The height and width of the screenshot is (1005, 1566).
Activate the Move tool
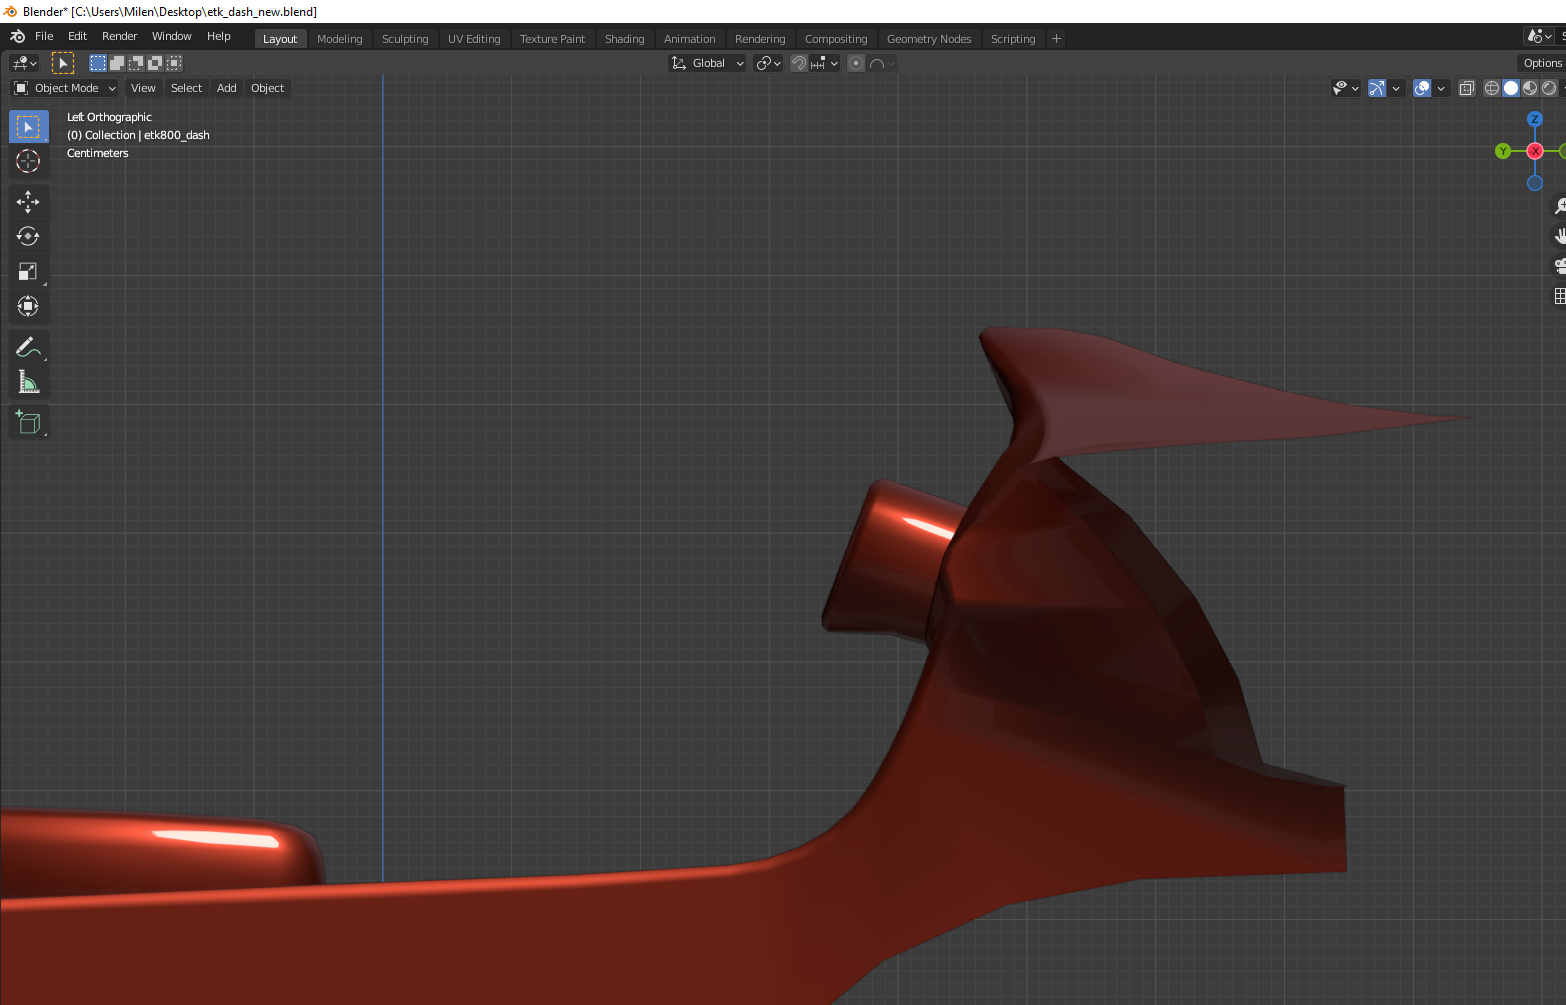(28, 202)
